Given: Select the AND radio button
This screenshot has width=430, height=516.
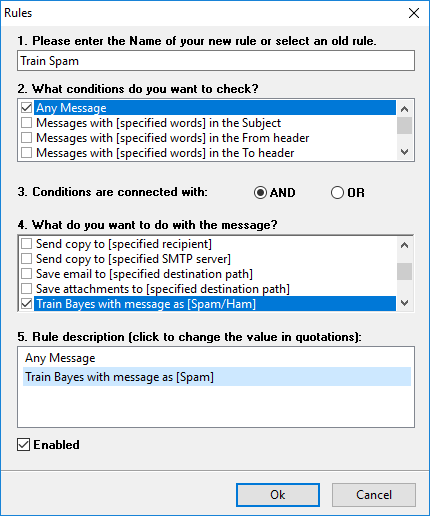Looking at the screenshot, I should 260,193.
